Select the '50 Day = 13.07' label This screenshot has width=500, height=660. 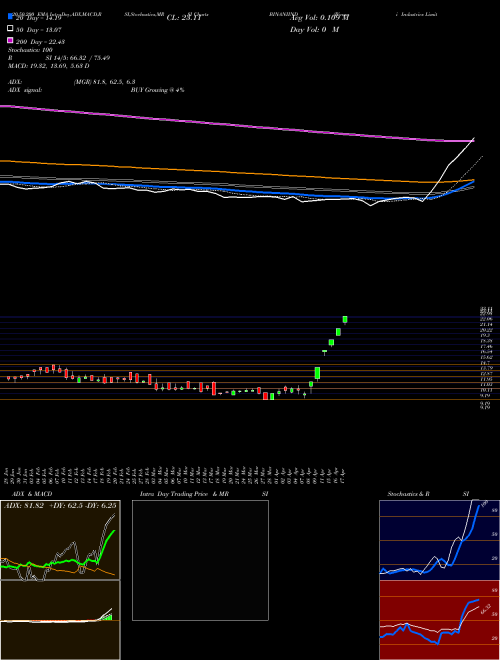39,29
